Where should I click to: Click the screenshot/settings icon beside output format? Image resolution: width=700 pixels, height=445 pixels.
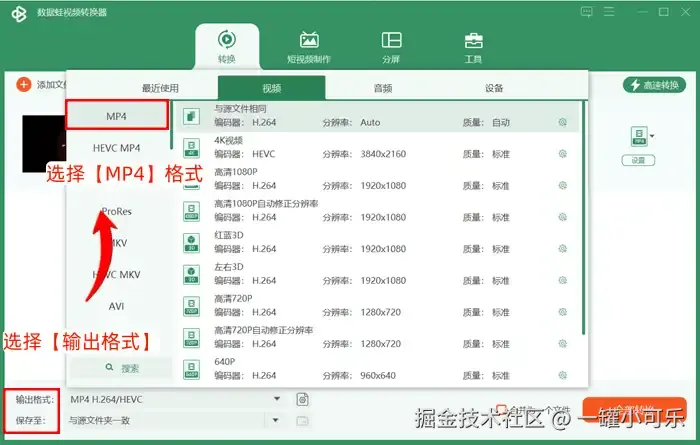tap(302, 399)
